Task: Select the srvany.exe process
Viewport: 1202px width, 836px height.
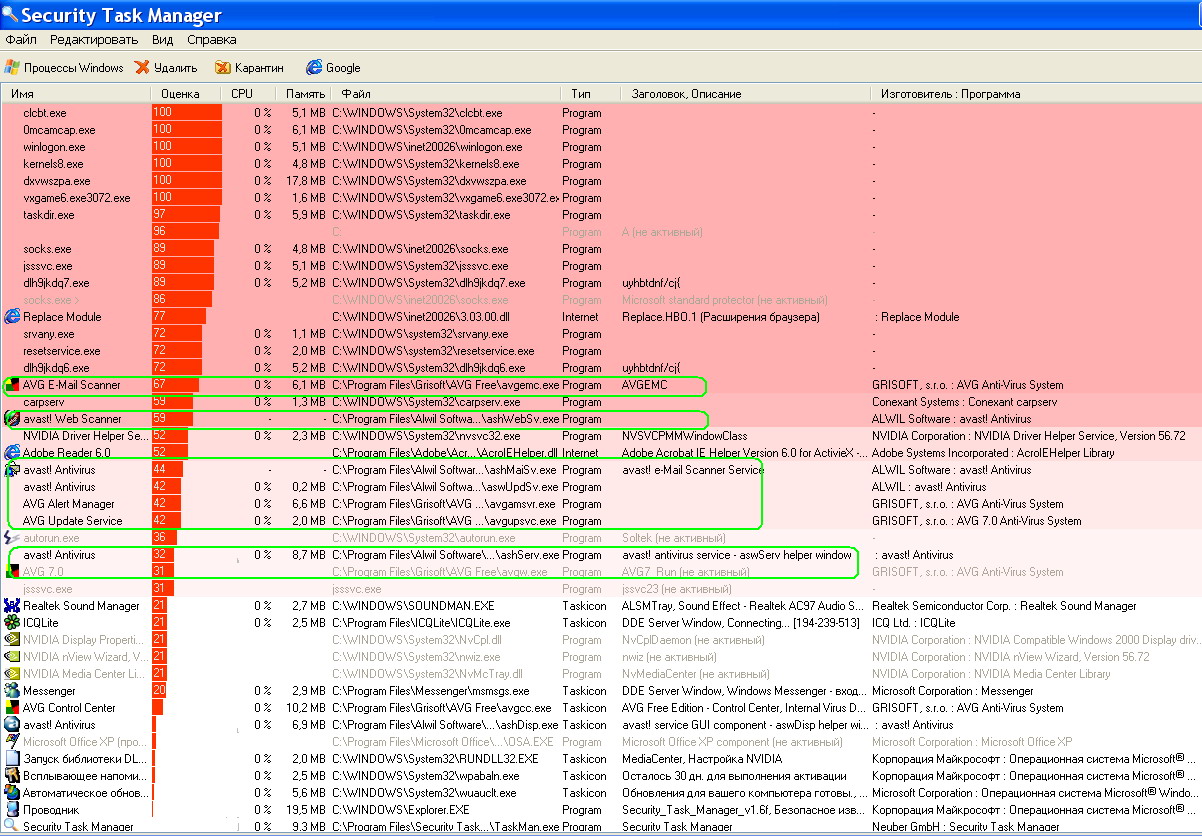Action: tap(601, 334)
